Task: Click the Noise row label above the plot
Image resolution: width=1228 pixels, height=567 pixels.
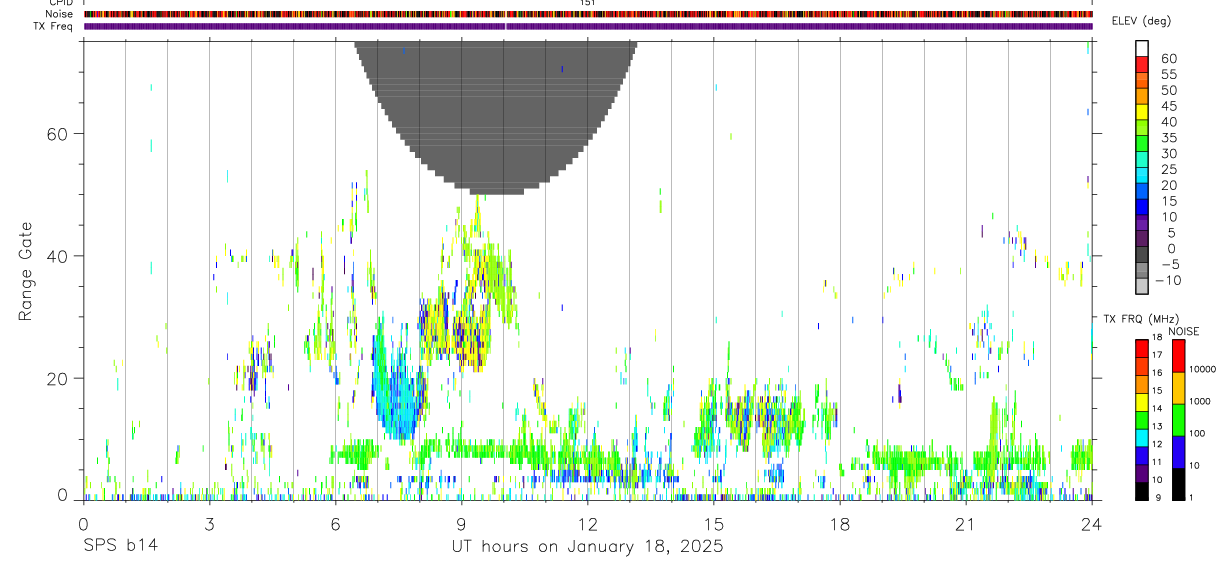Action: pos(60,14)
